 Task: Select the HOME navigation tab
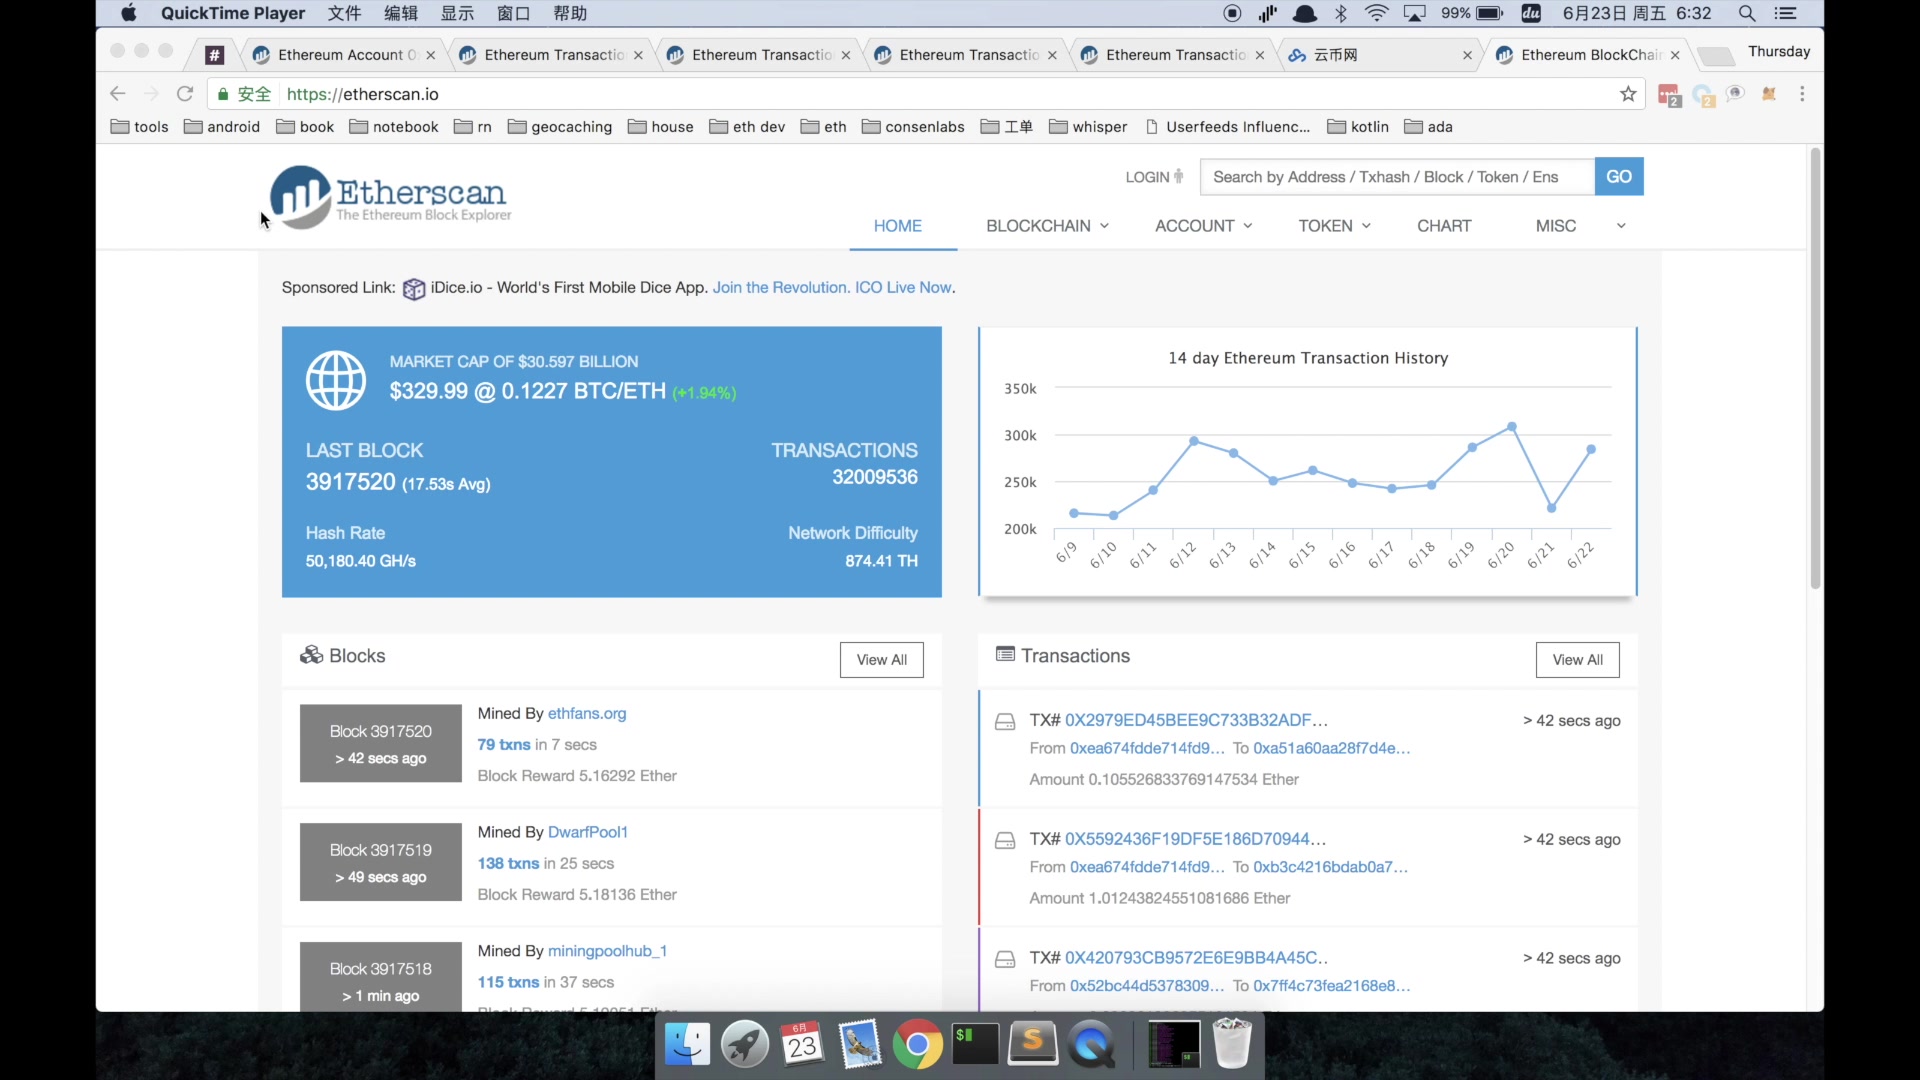pyautogui.click(x=898, y=226)
